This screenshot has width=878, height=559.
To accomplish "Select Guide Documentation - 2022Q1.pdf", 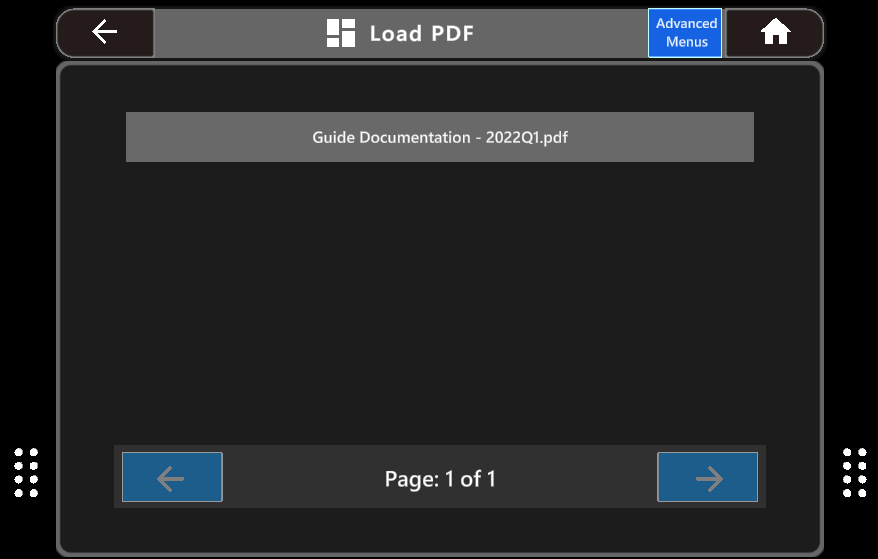I will 439,137.
